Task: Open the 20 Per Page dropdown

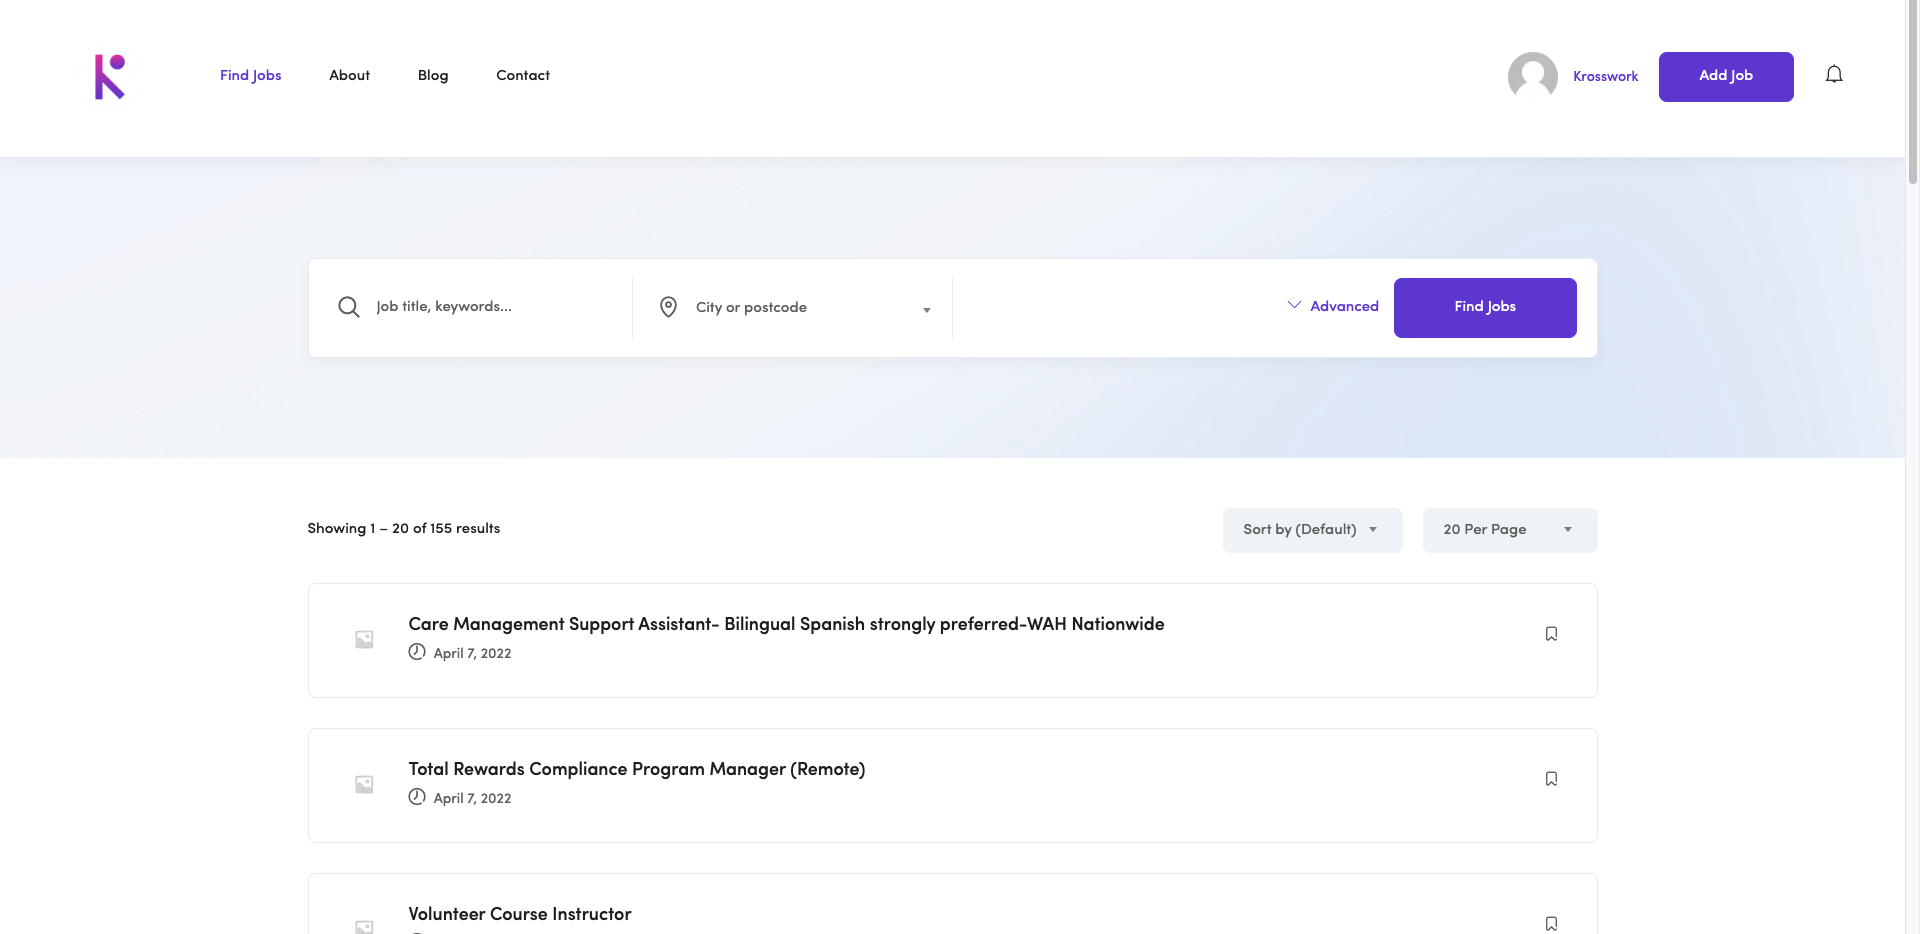Action: 1510,530
